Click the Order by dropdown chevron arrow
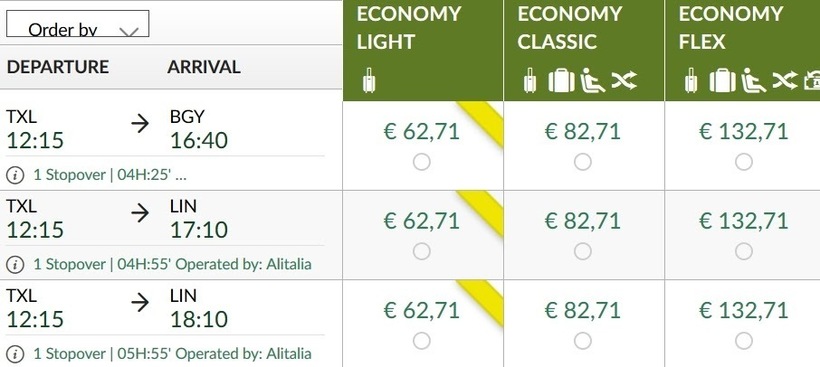Image resolution: width=820 pixels, height=367 pixels. pyautogui.click(x=129, y=31)
